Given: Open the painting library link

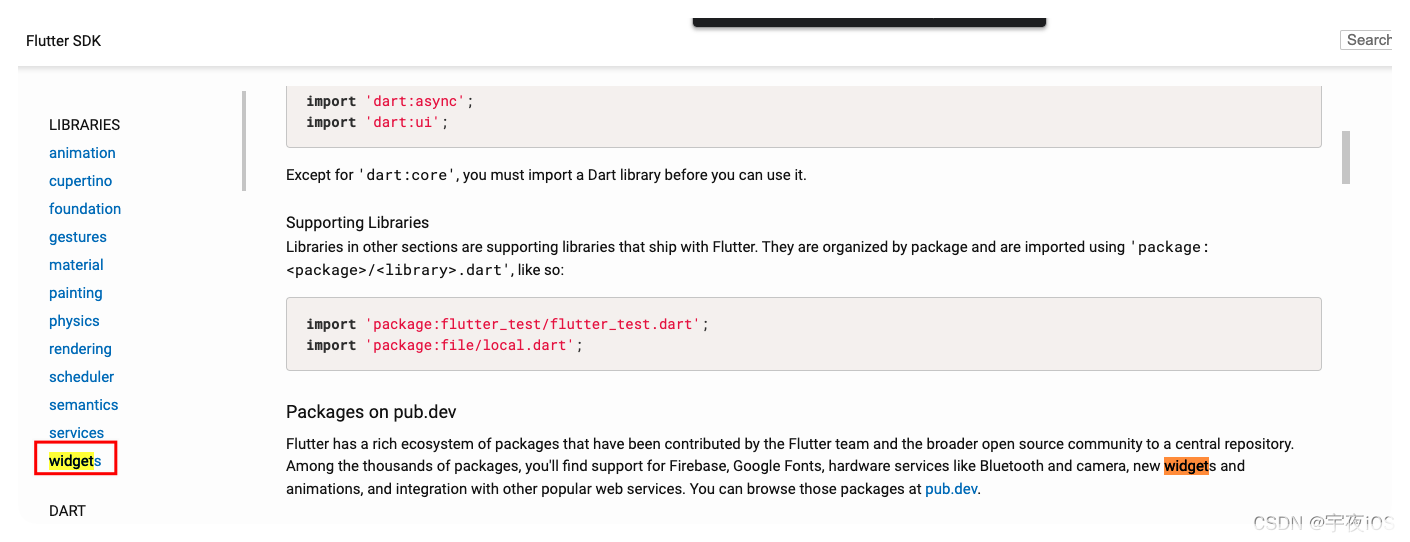Looking at the screenshot, I should 75,293.
